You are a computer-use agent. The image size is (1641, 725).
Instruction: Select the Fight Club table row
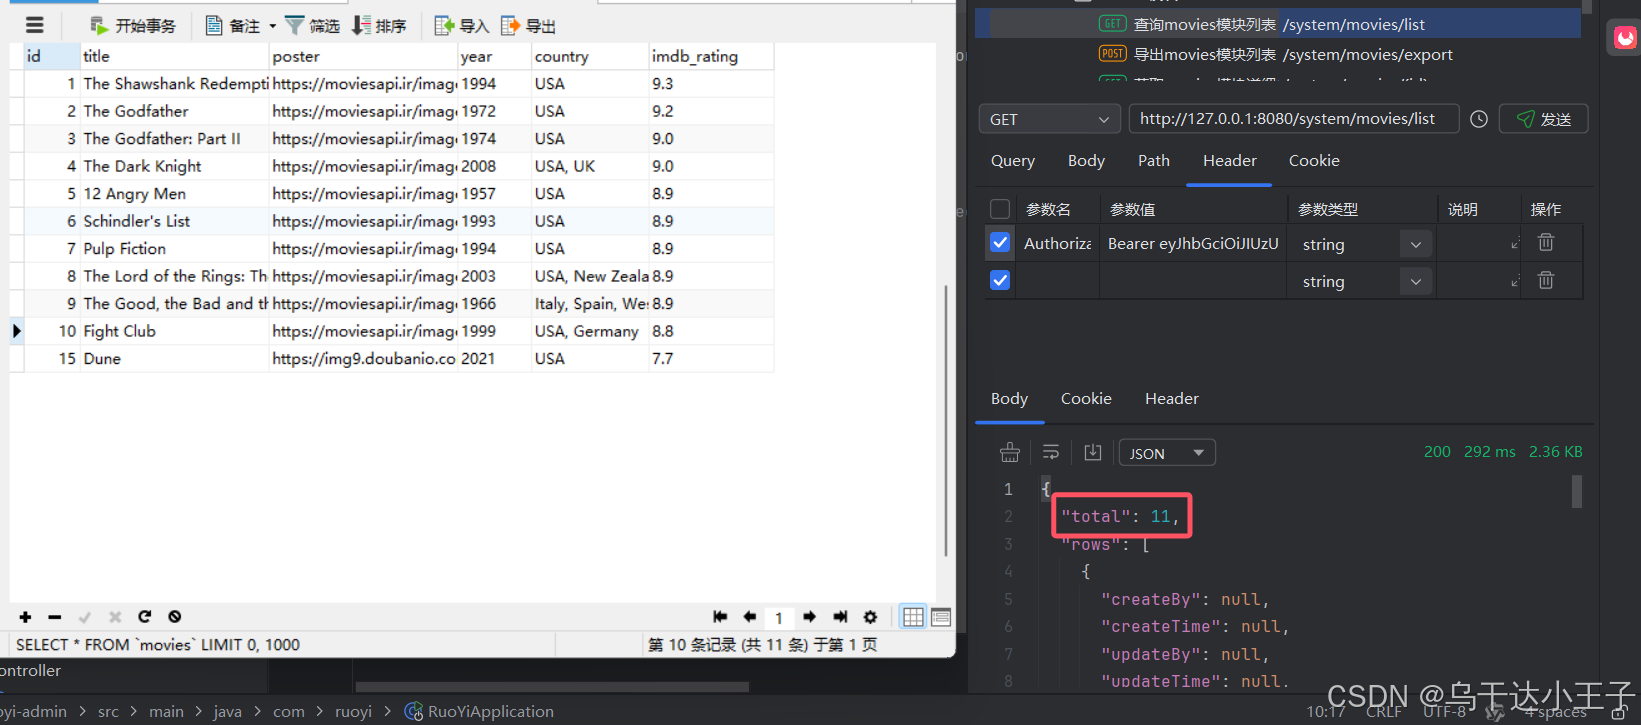pos(398,331)
